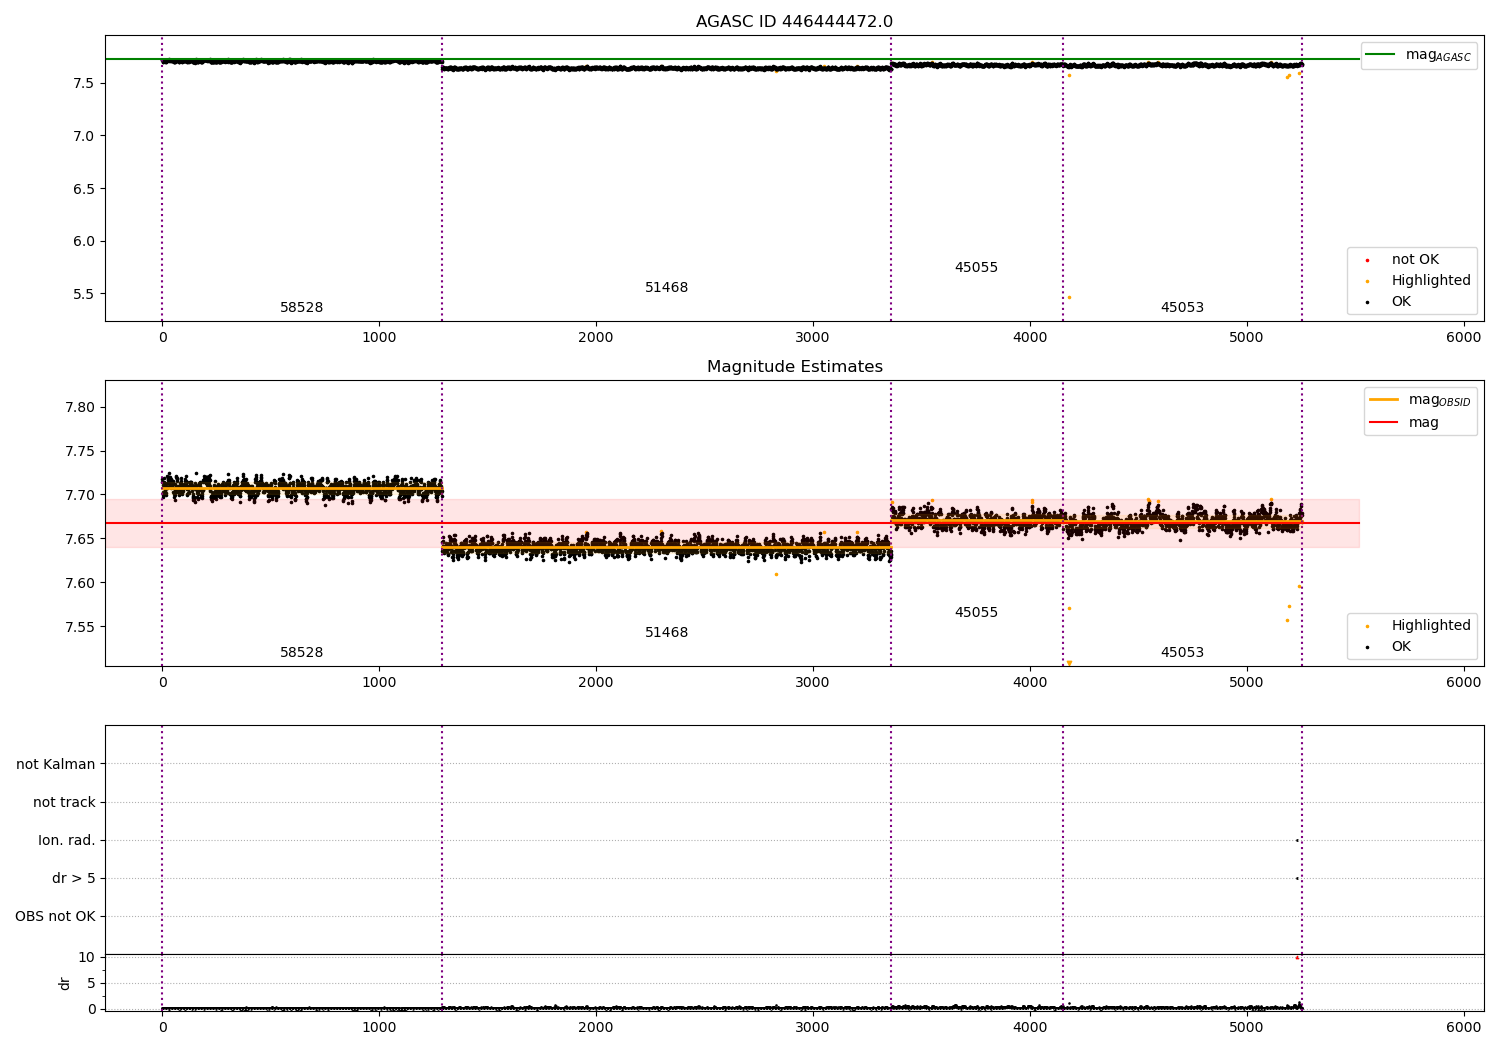Select the orange mag OBSID legend line
The image size is (1500, 1050).
click(1384, 399)
